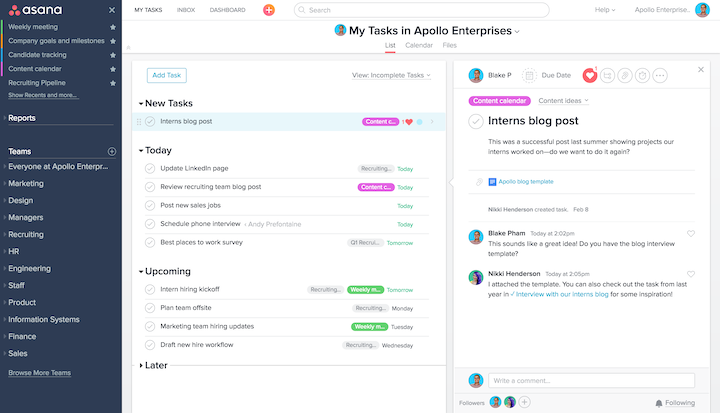Click the orange plus quick-add button
Screen dimensions: 720x413
tap(268, 10)
